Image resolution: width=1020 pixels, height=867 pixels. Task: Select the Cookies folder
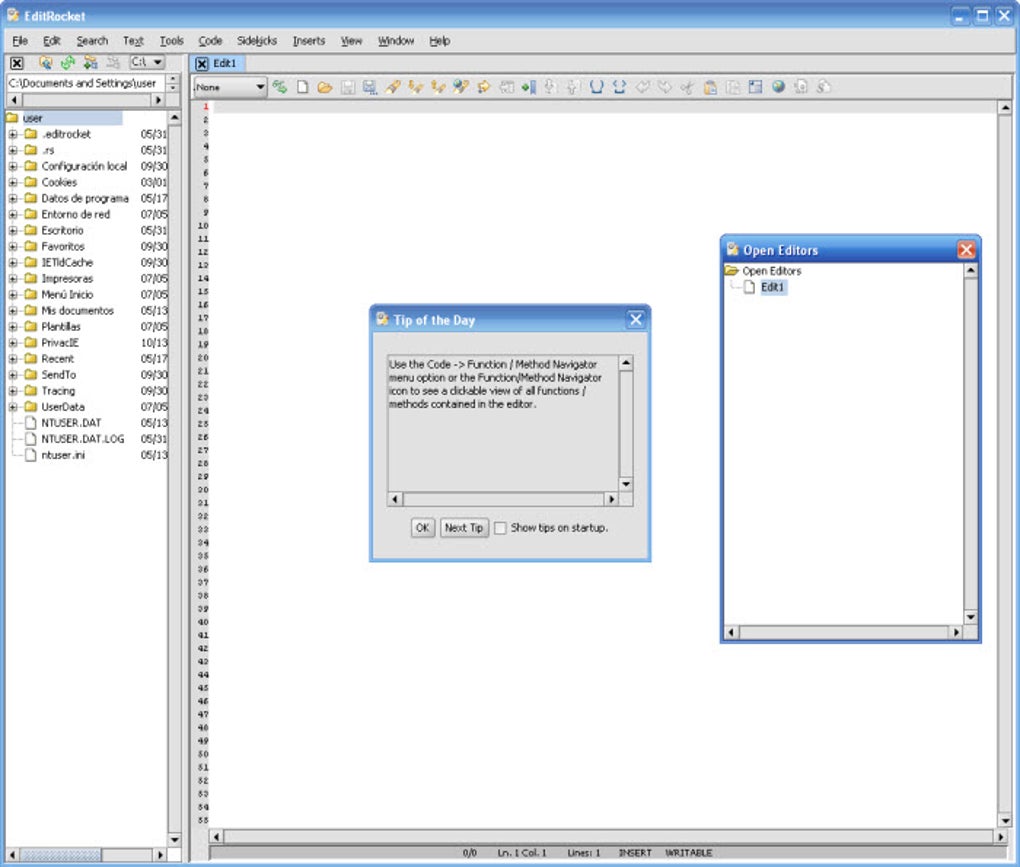tap(59, 182)
